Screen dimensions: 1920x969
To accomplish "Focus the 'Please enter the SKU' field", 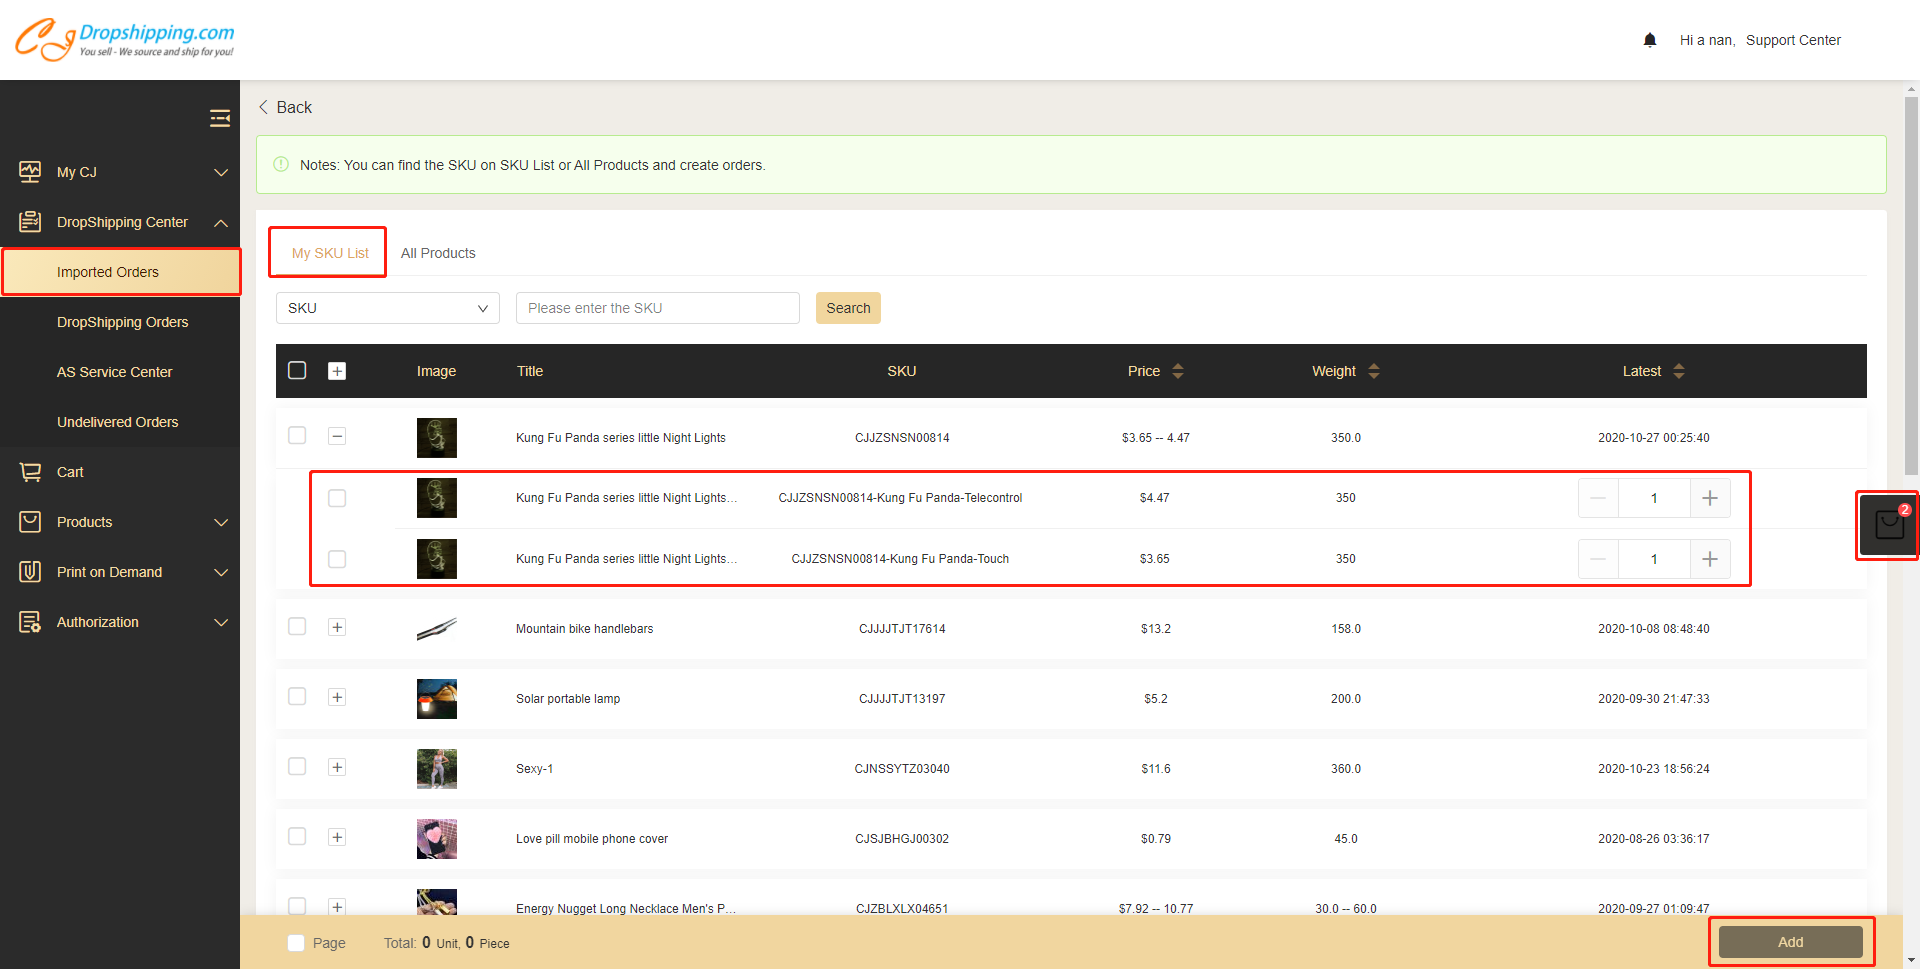I will (x=657, y=308).
